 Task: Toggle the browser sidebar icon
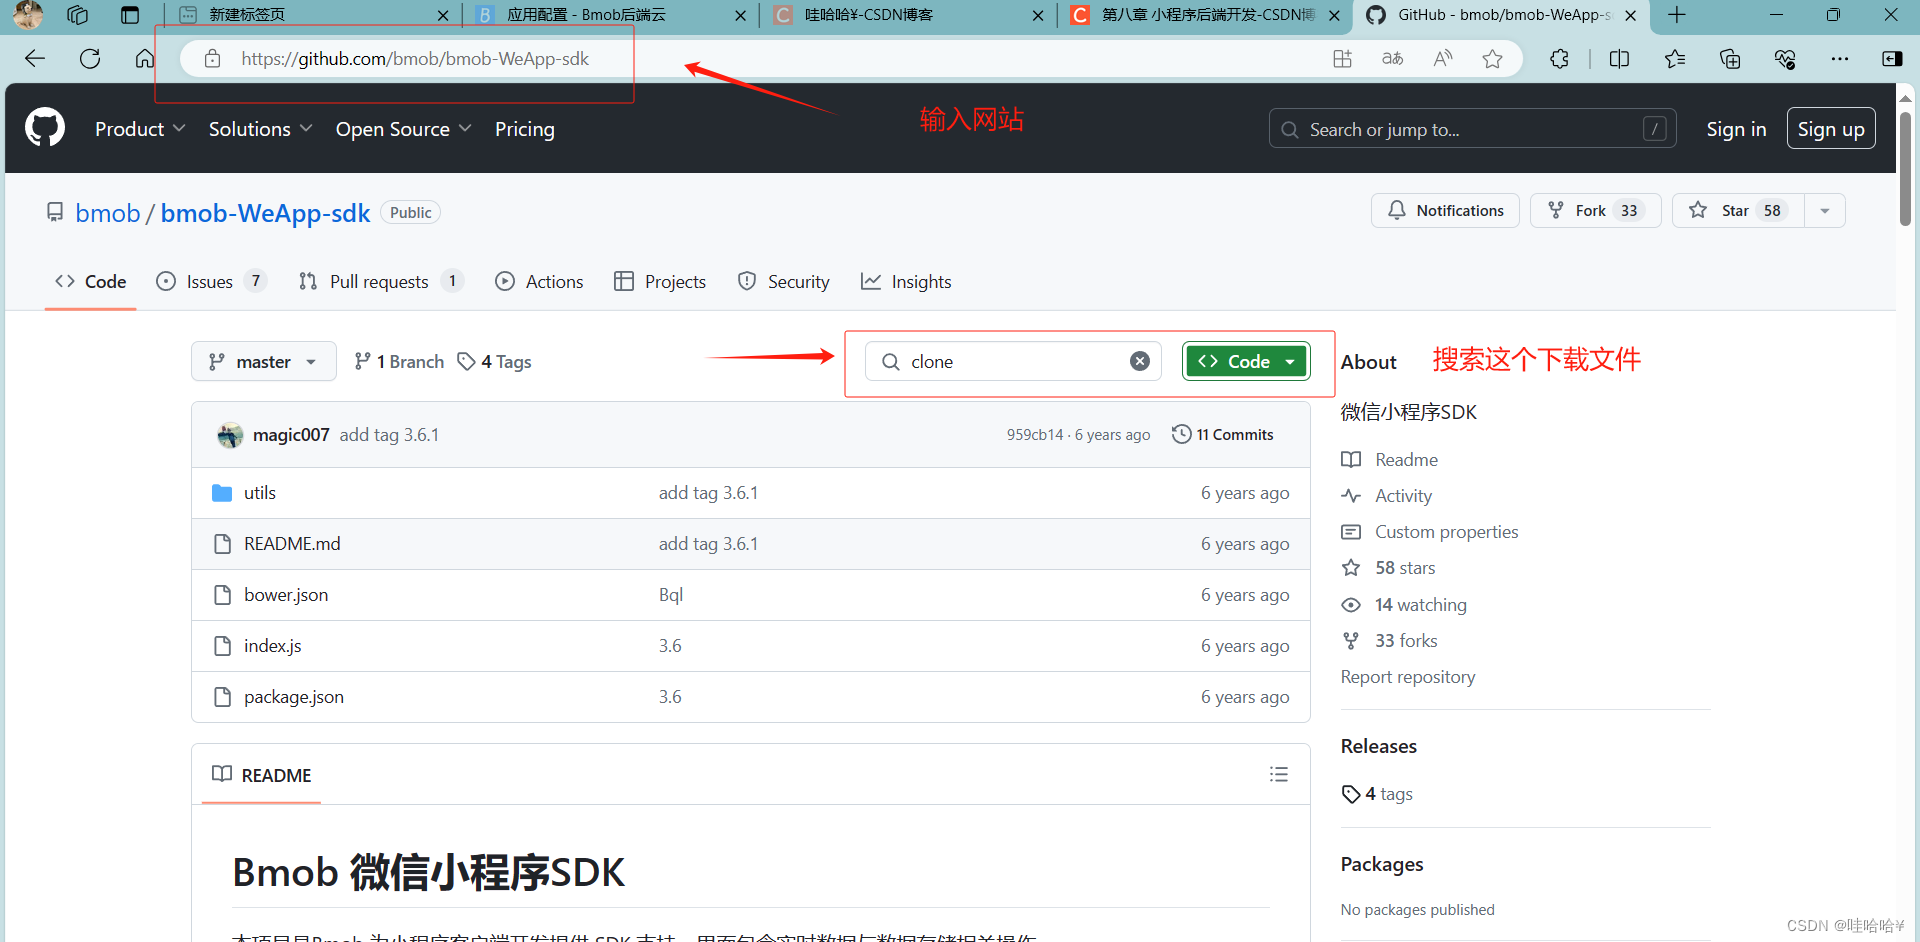tap(1892, 59)
